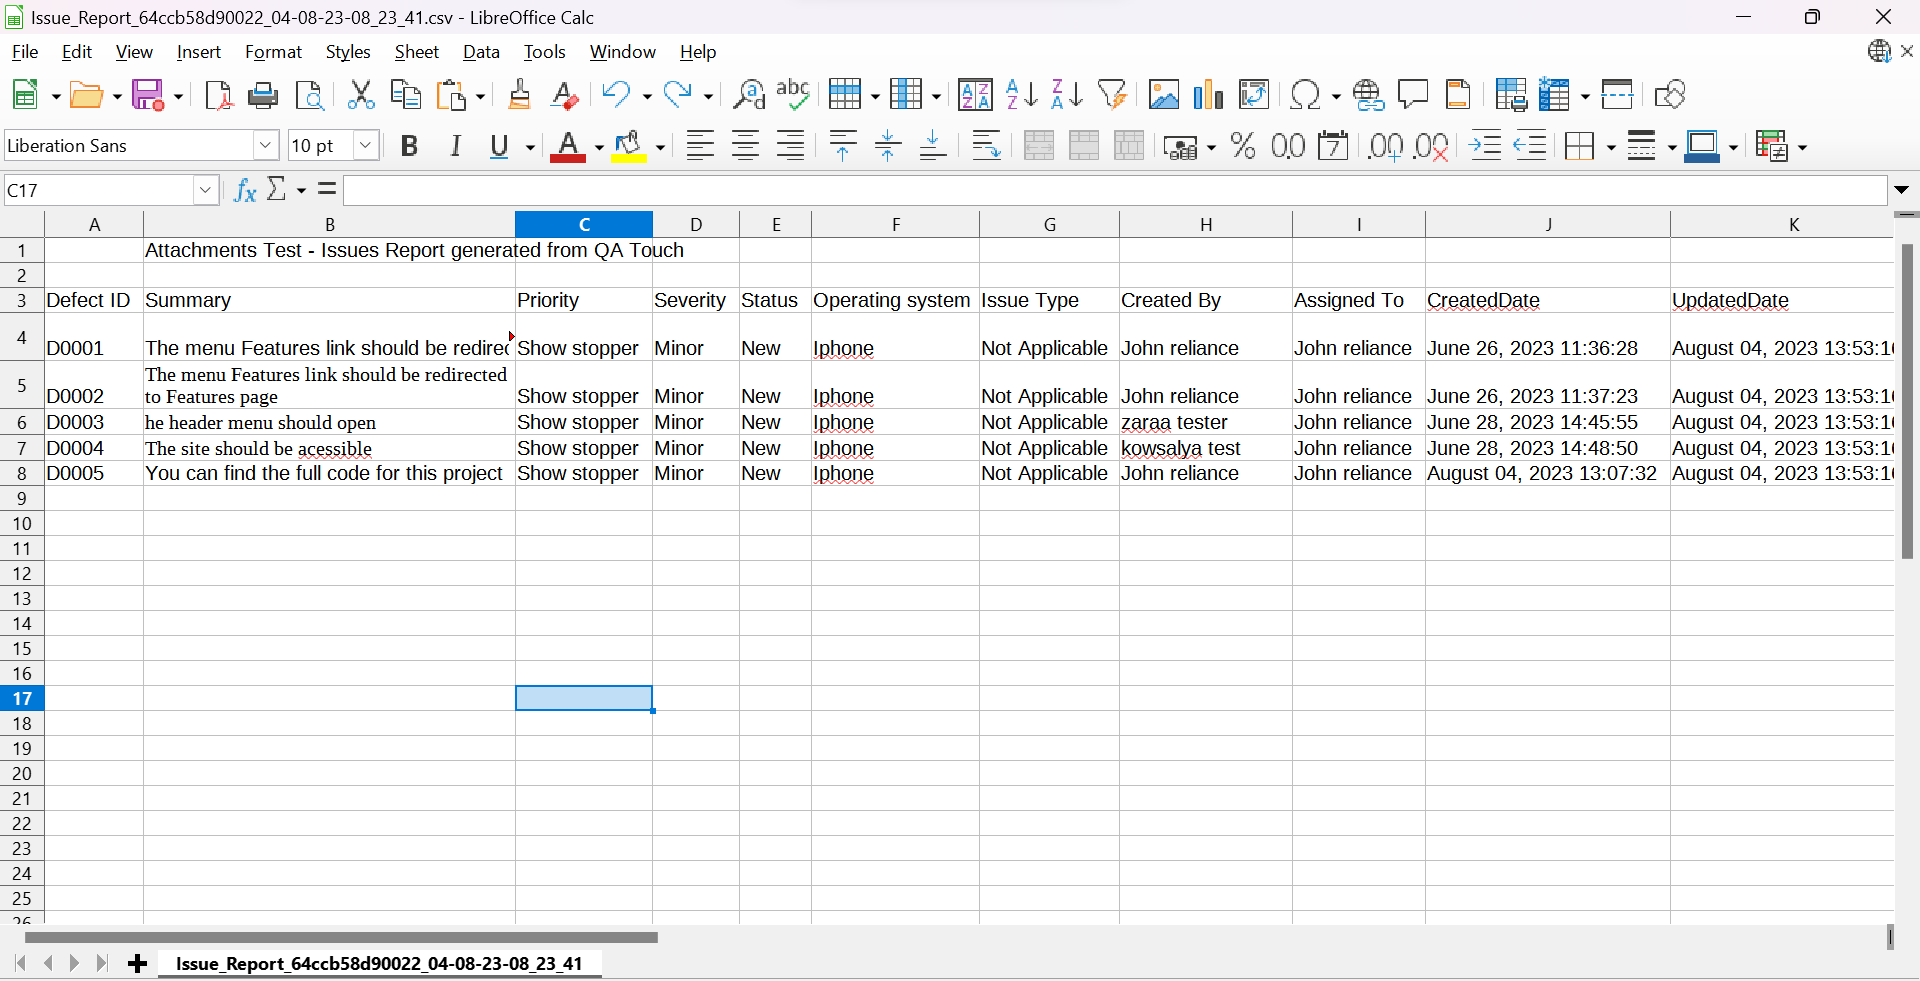Click the Insert Hyperlink icon
Screen dimensions: 1920x981
coord(1368,95)
